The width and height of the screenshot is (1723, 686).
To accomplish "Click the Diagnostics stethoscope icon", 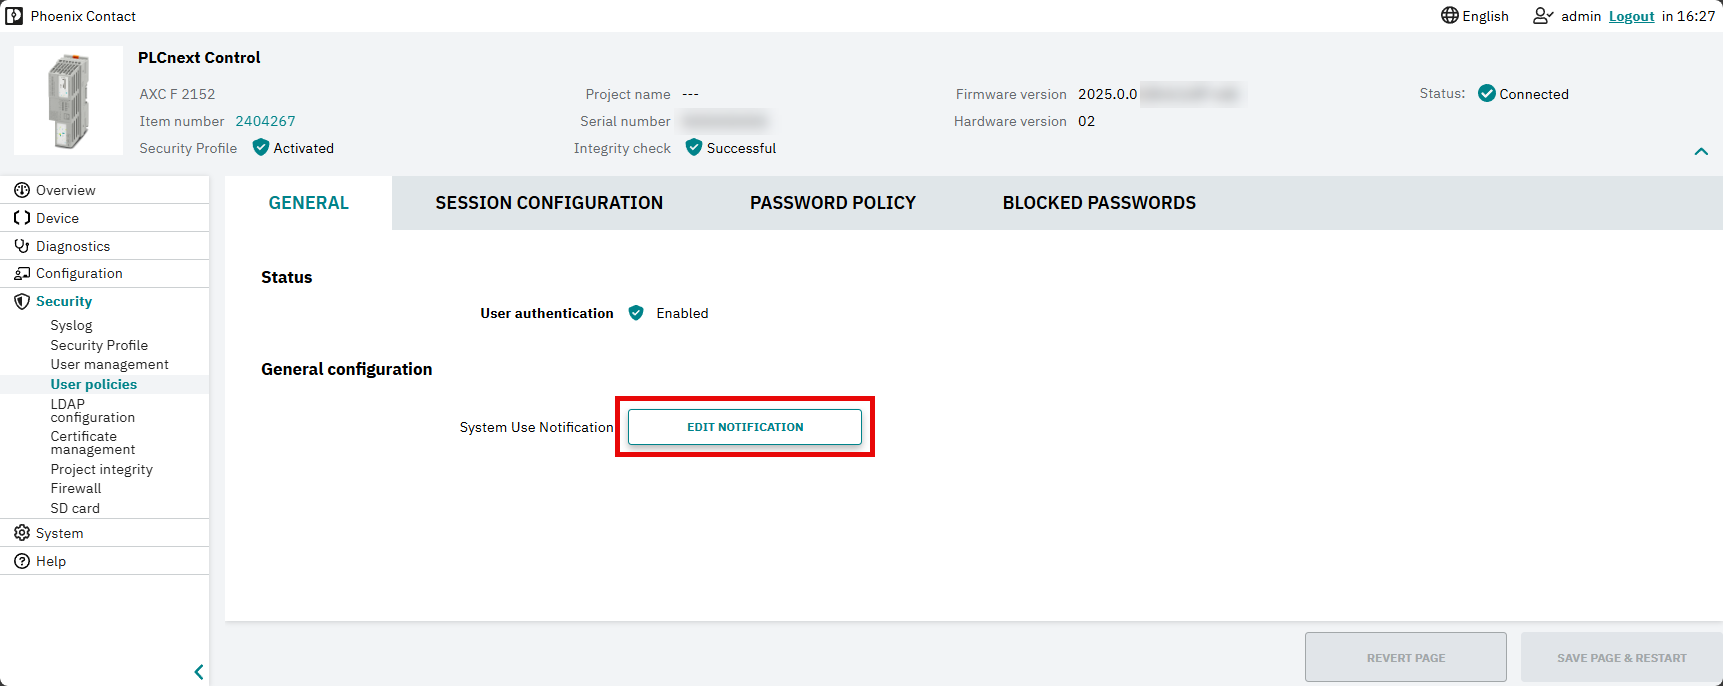I will tap(22, 246).
